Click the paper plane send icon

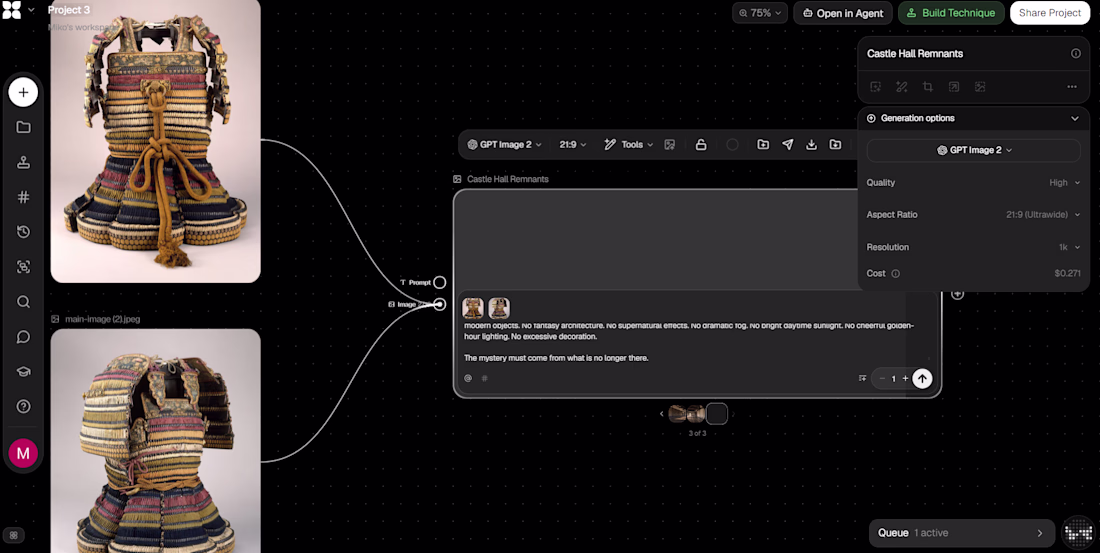point(788,145)
